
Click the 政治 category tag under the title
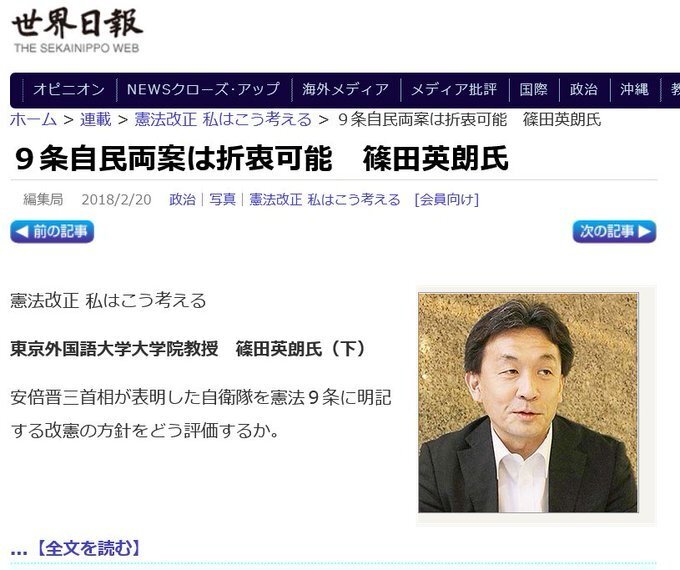click(182, 200)
